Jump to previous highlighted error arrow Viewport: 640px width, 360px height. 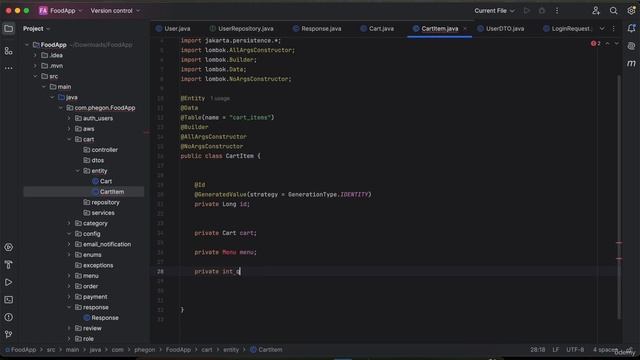607,43
